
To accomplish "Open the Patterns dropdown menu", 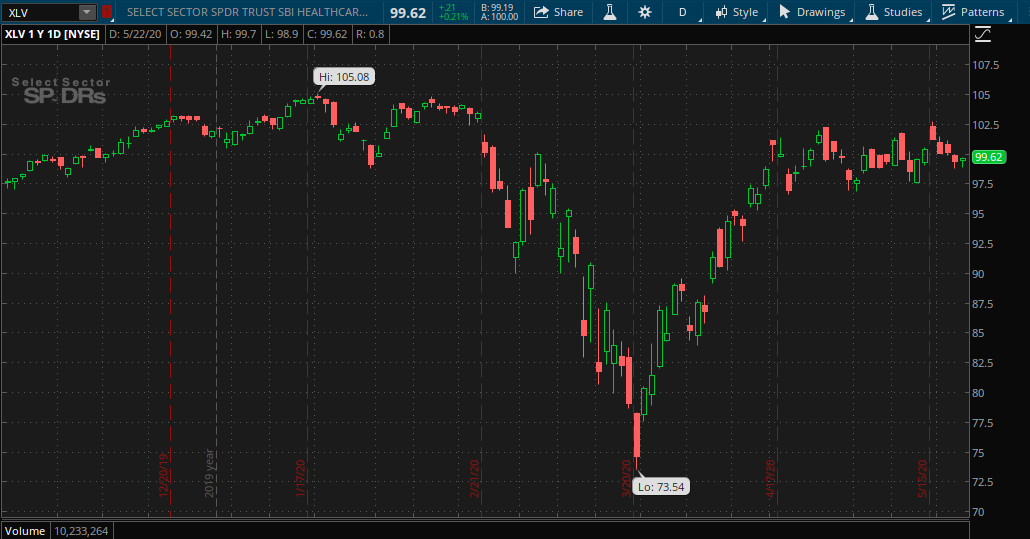I will pos(974,12).
